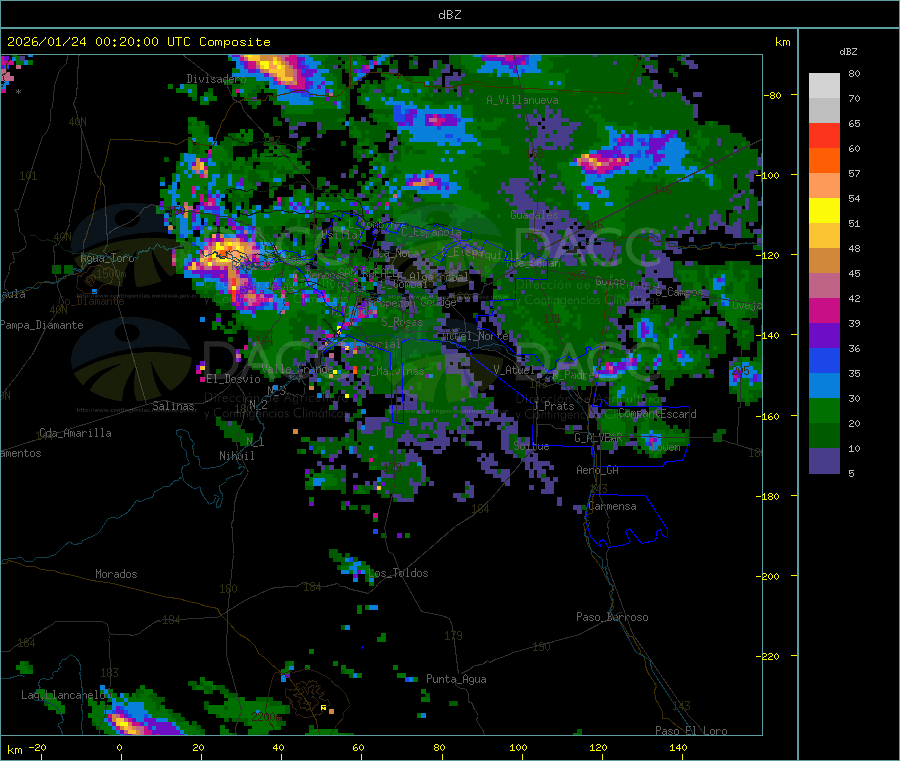Click the 140 tick on horizontal axis
The height and width of the screenshot is (761, 900).
coord(678,748)
